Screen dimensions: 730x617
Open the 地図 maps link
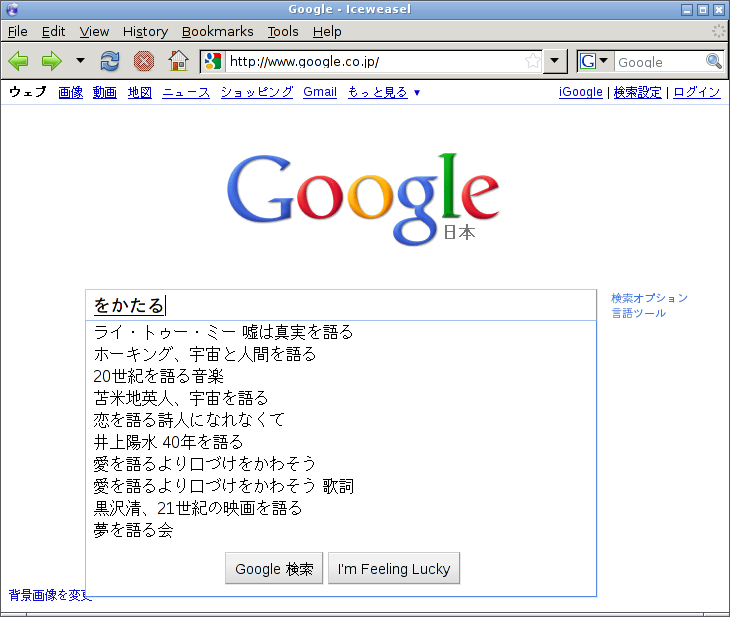tap(140, 92)
